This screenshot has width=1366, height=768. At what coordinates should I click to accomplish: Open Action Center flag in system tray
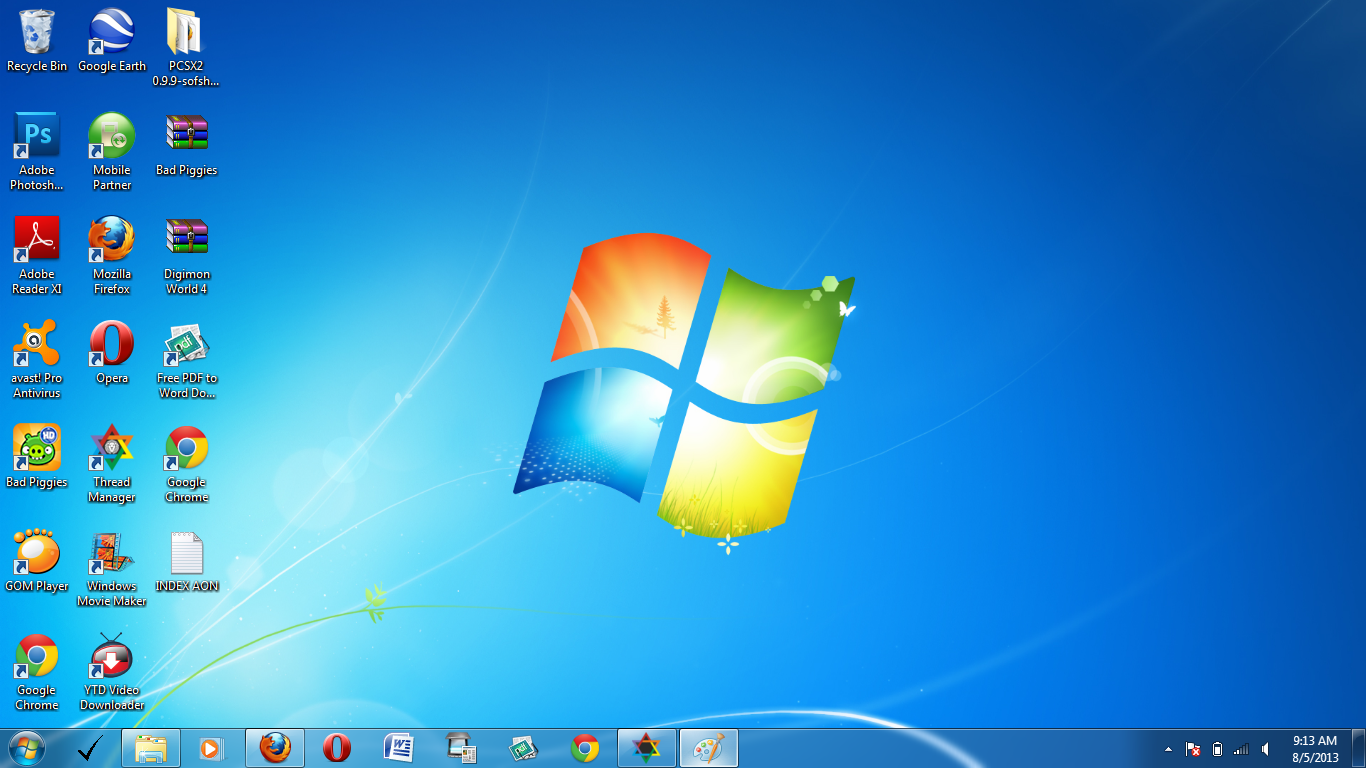(x=1193, y=749)
